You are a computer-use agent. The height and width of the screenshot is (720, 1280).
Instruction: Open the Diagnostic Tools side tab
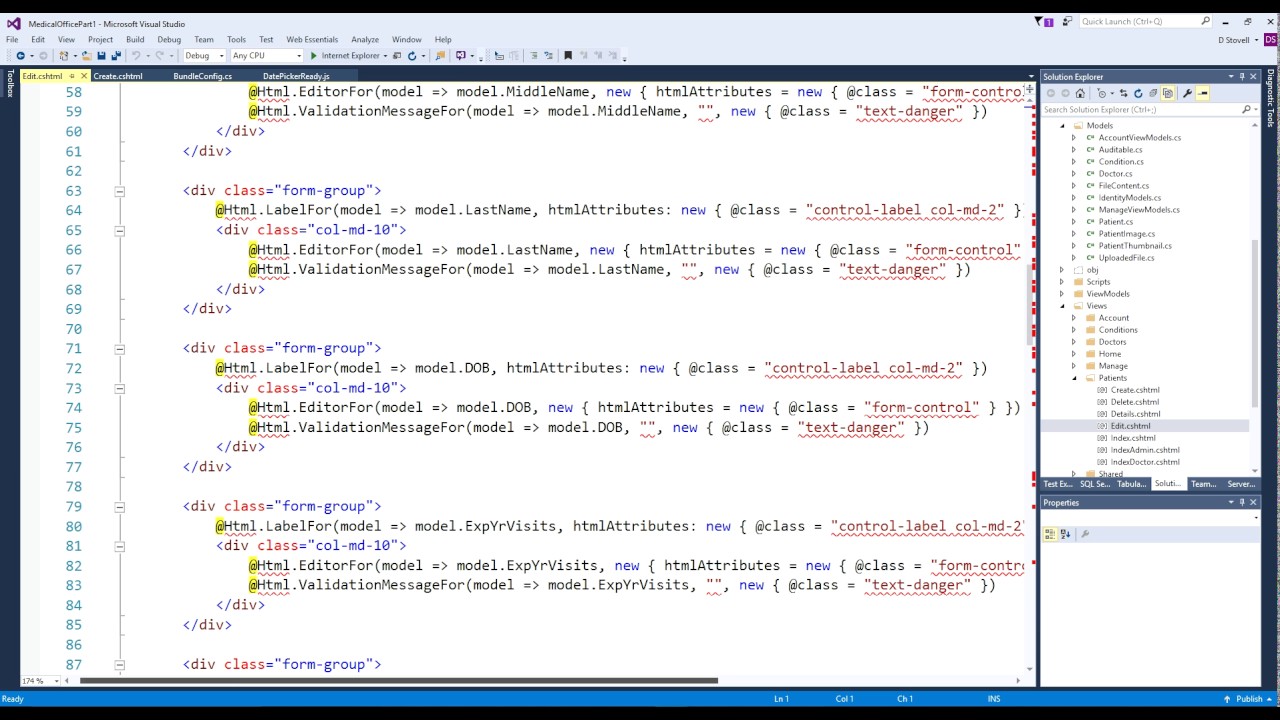click(1271, 100)
